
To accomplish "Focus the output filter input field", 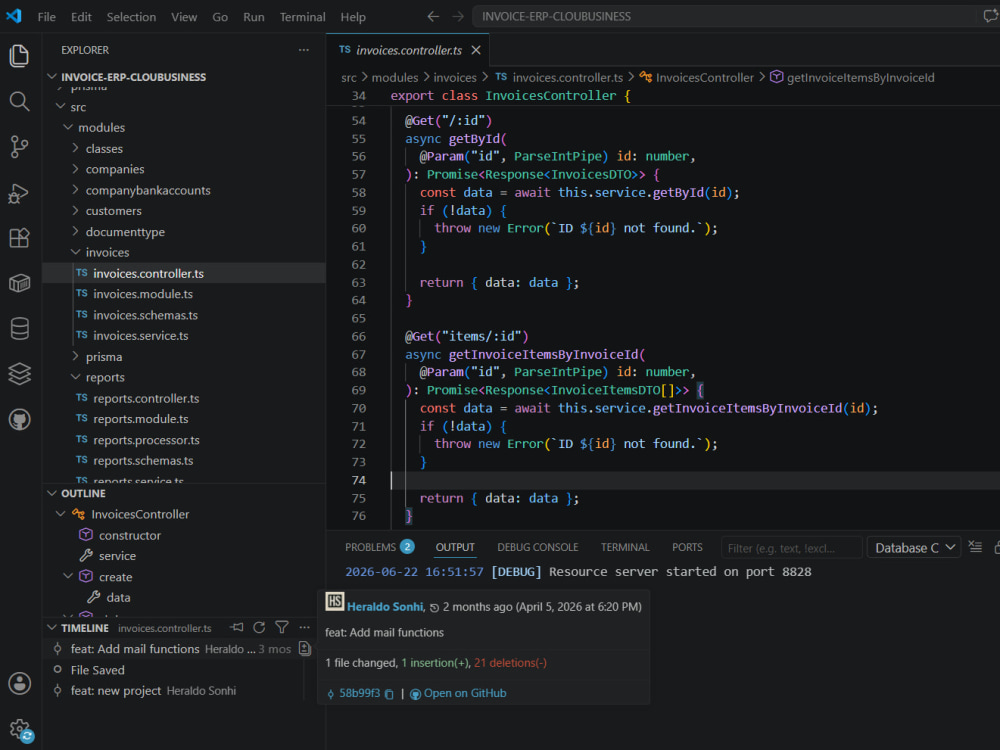I will [x=791, y=548].
